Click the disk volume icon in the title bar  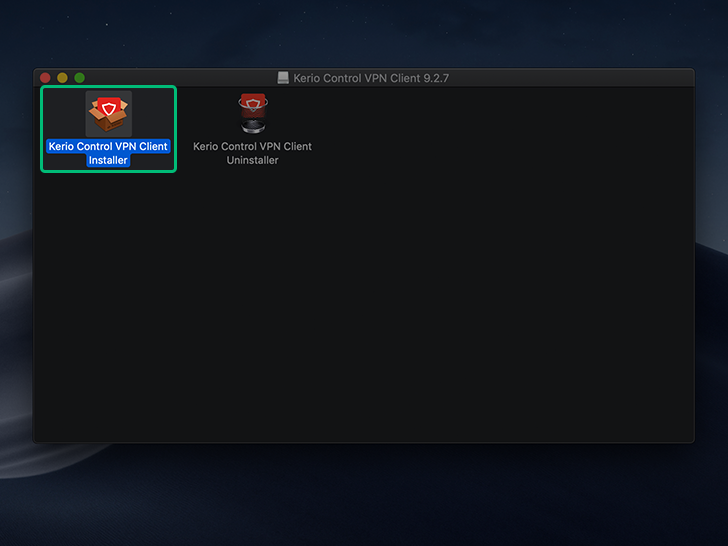[x=283, y=78]
